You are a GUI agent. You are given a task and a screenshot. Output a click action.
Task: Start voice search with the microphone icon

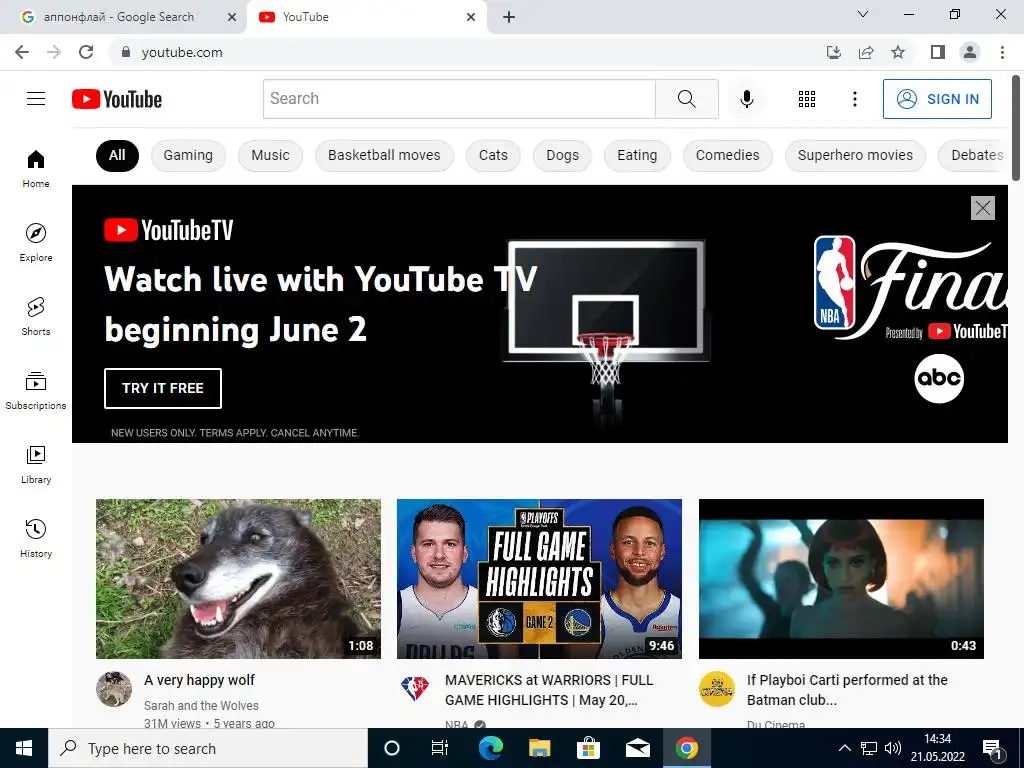click(x=746, y=99)
